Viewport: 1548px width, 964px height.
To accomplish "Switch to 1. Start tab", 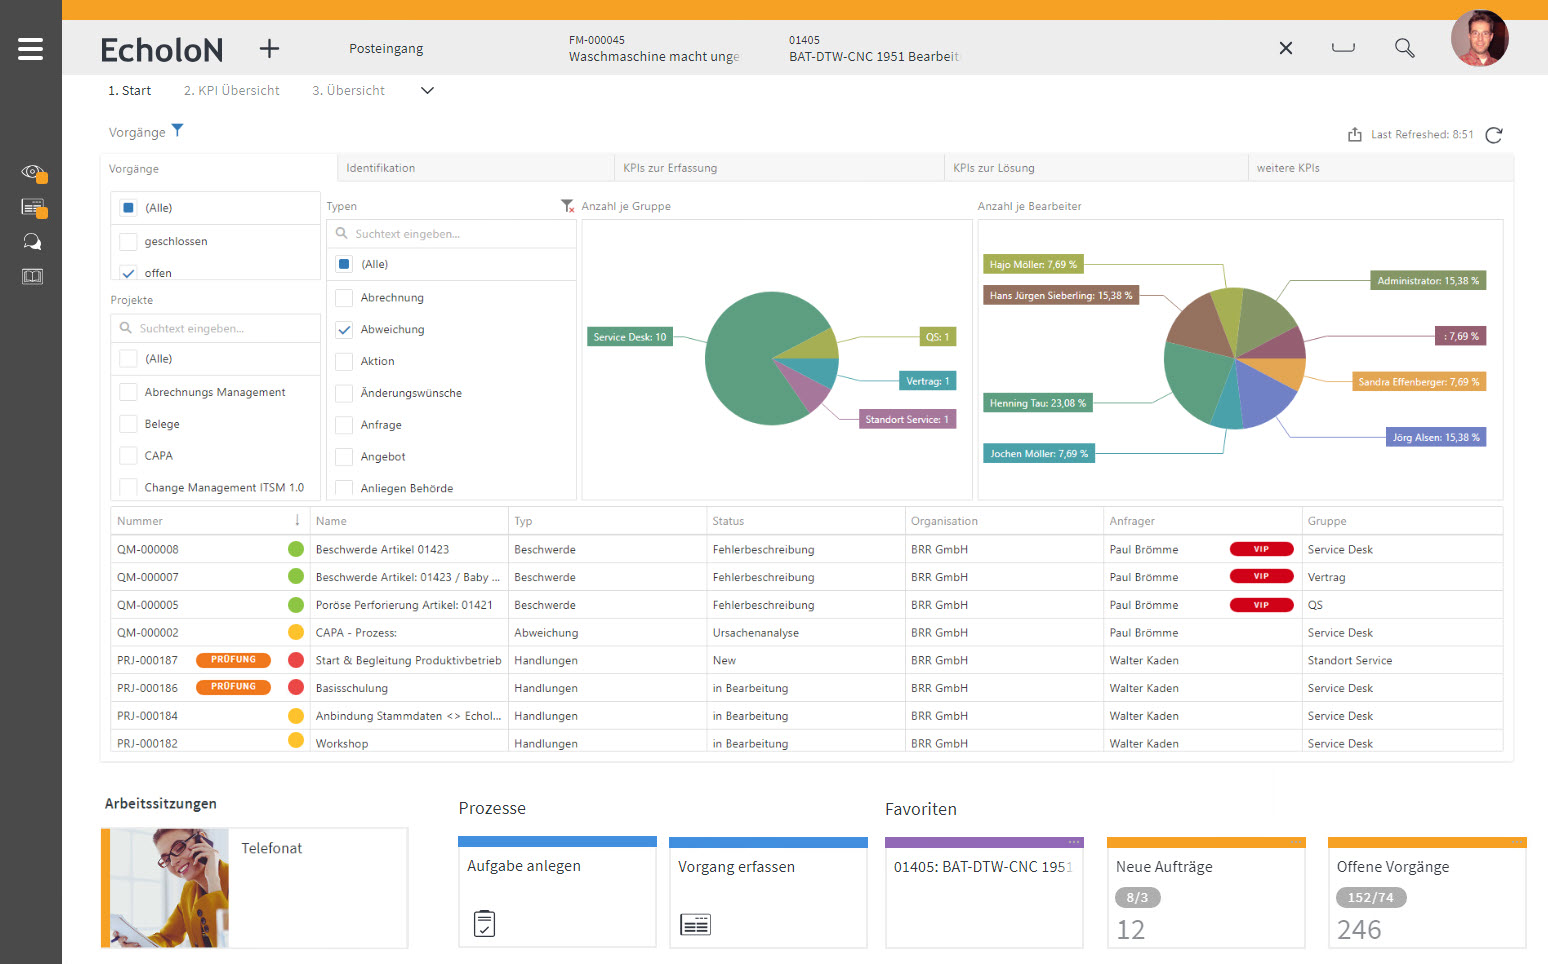I will [x=130, y=90].
